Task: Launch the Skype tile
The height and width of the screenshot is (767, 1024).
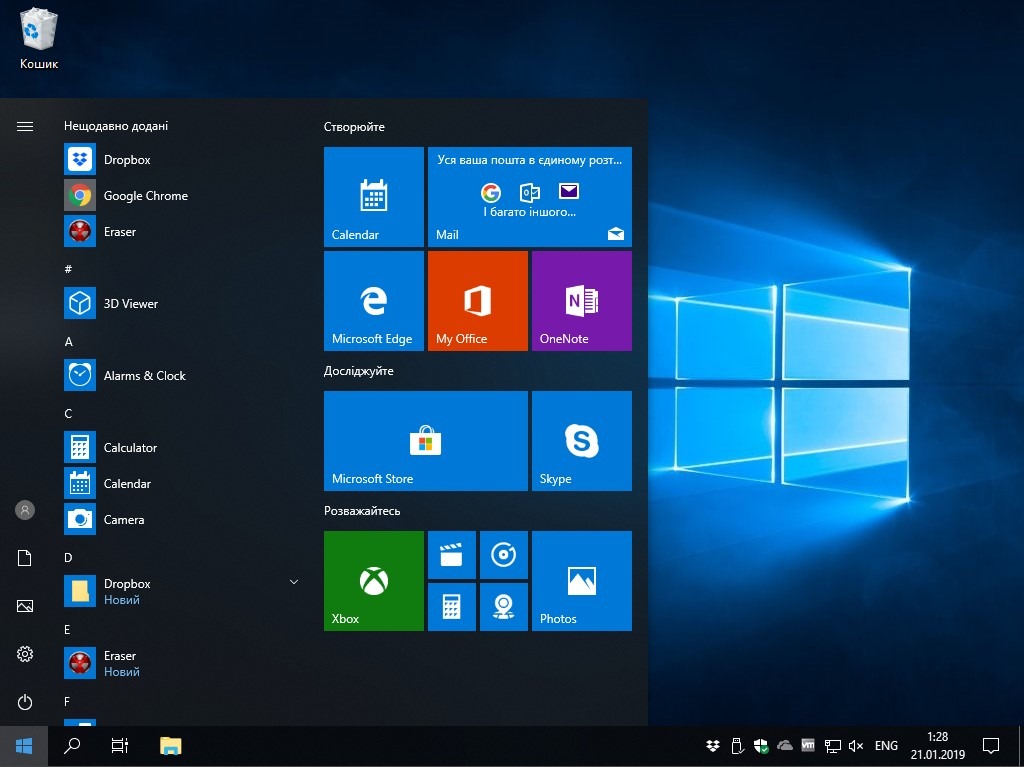Action: pyautogui.click(x=581, y=441)
